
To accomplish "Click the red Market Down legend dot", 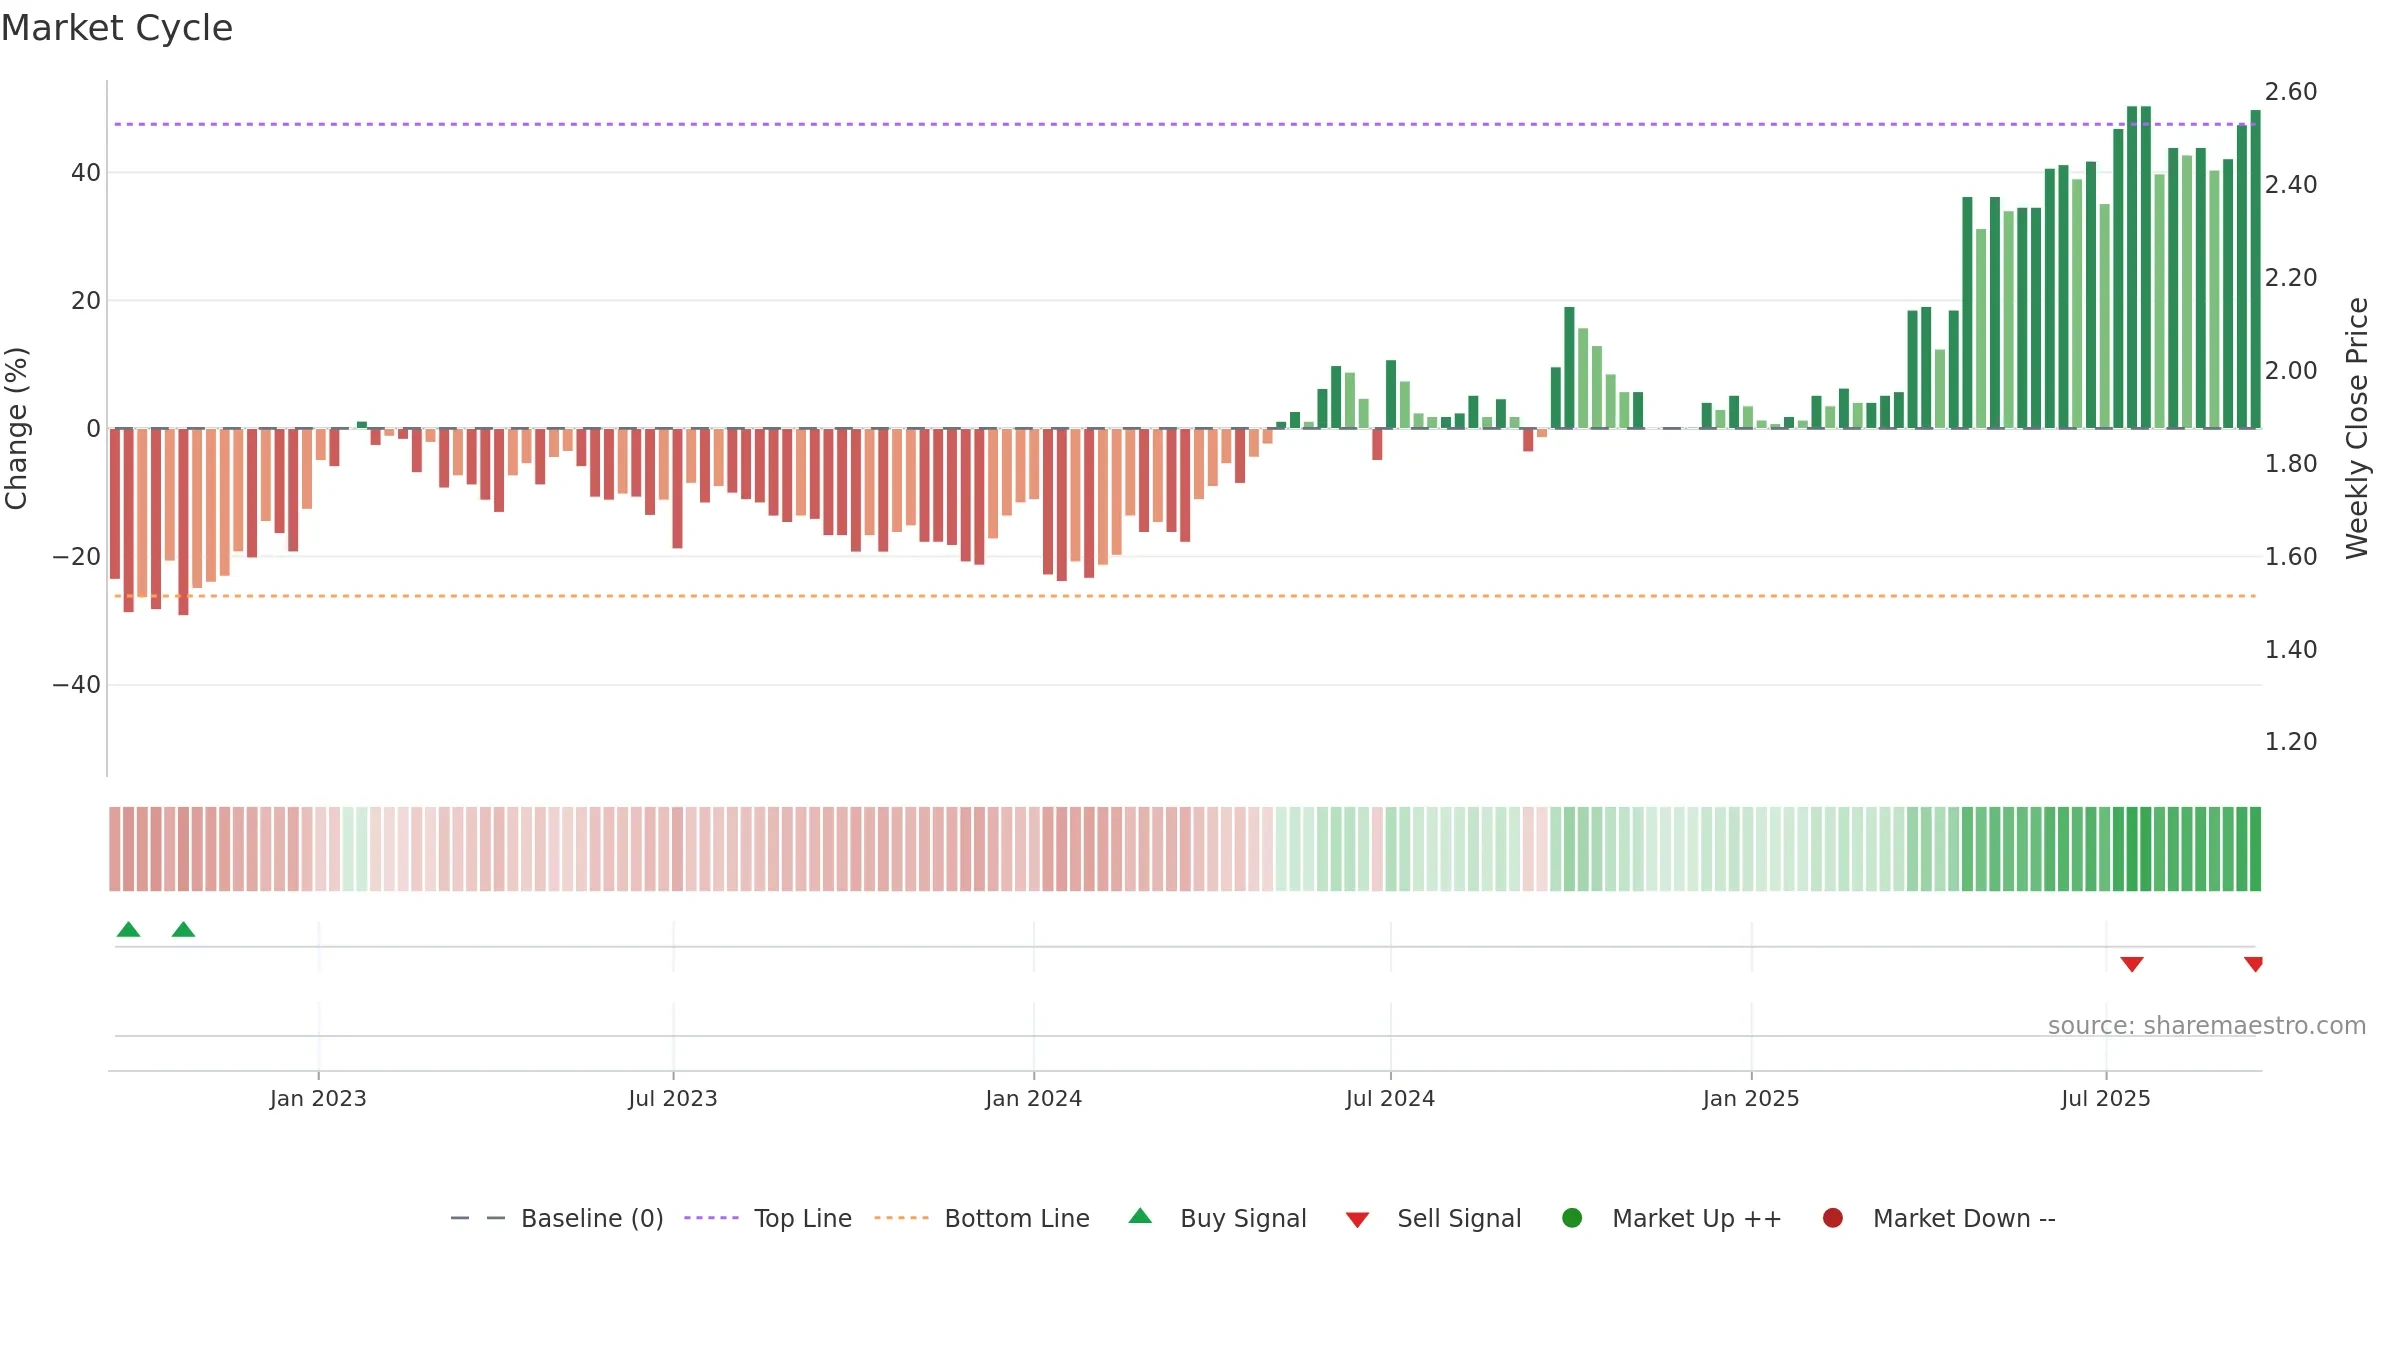I will point(1833,1218).
